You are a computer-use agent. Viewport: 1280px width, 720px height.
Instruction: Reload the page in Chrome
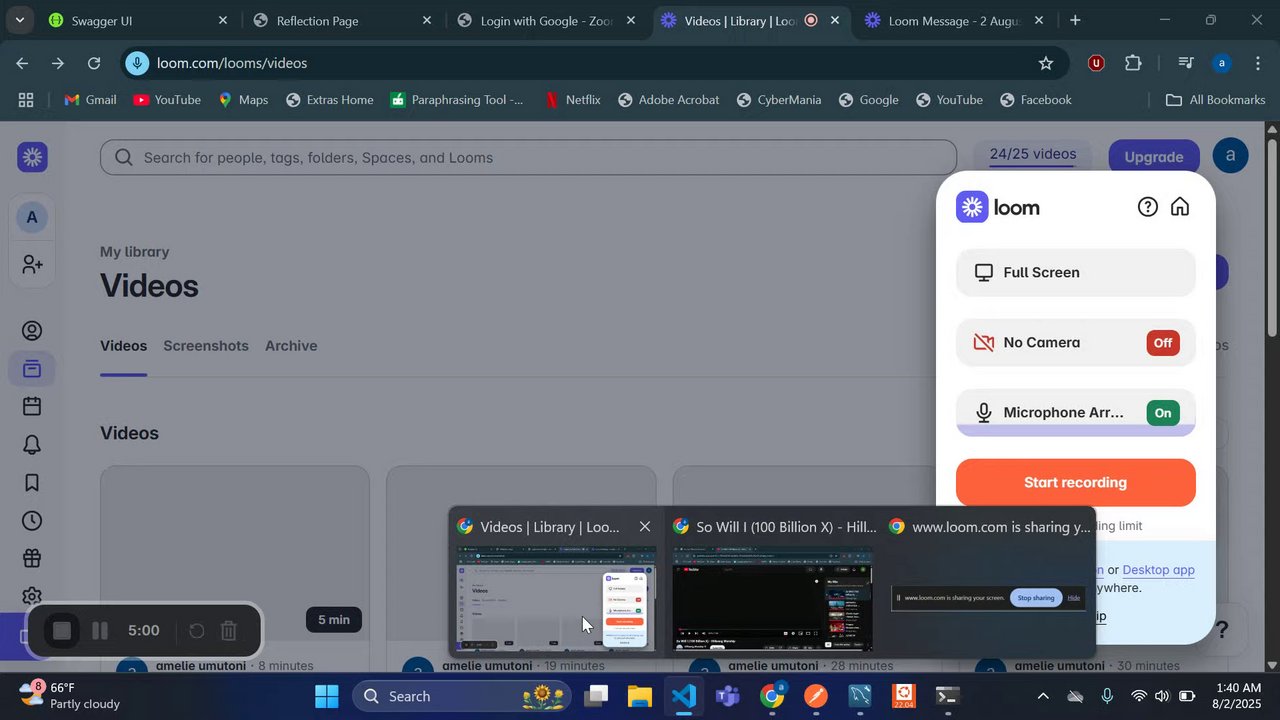tap(94, 63)
